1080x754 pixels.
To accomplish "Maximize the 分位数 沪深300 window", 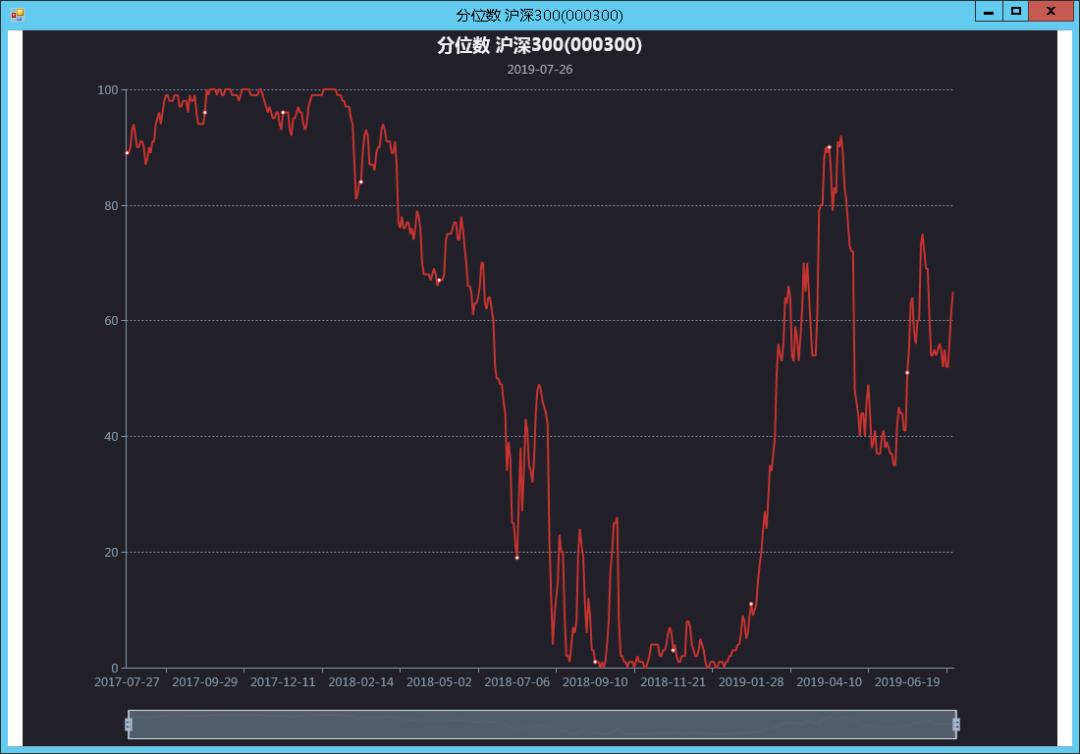I will [1015, 11].
